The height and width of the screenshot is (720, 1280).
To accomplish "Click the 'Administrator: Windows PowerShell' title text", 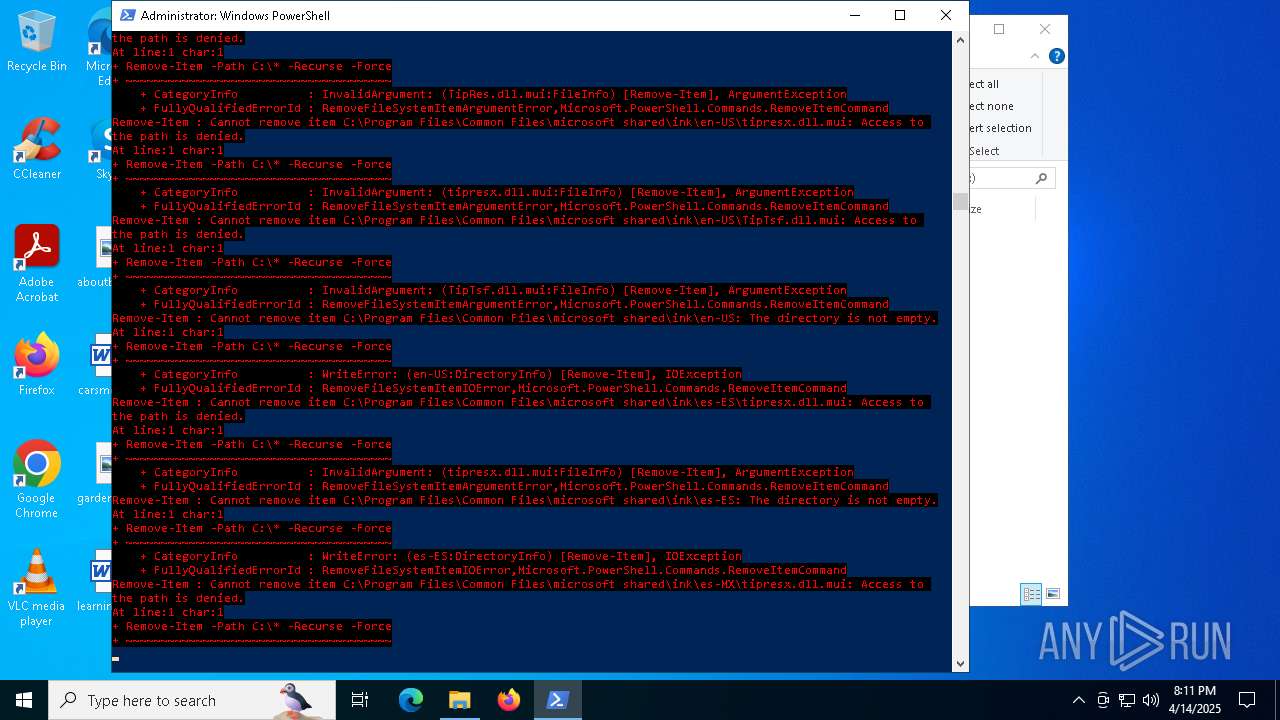I will tap(235, 15).
